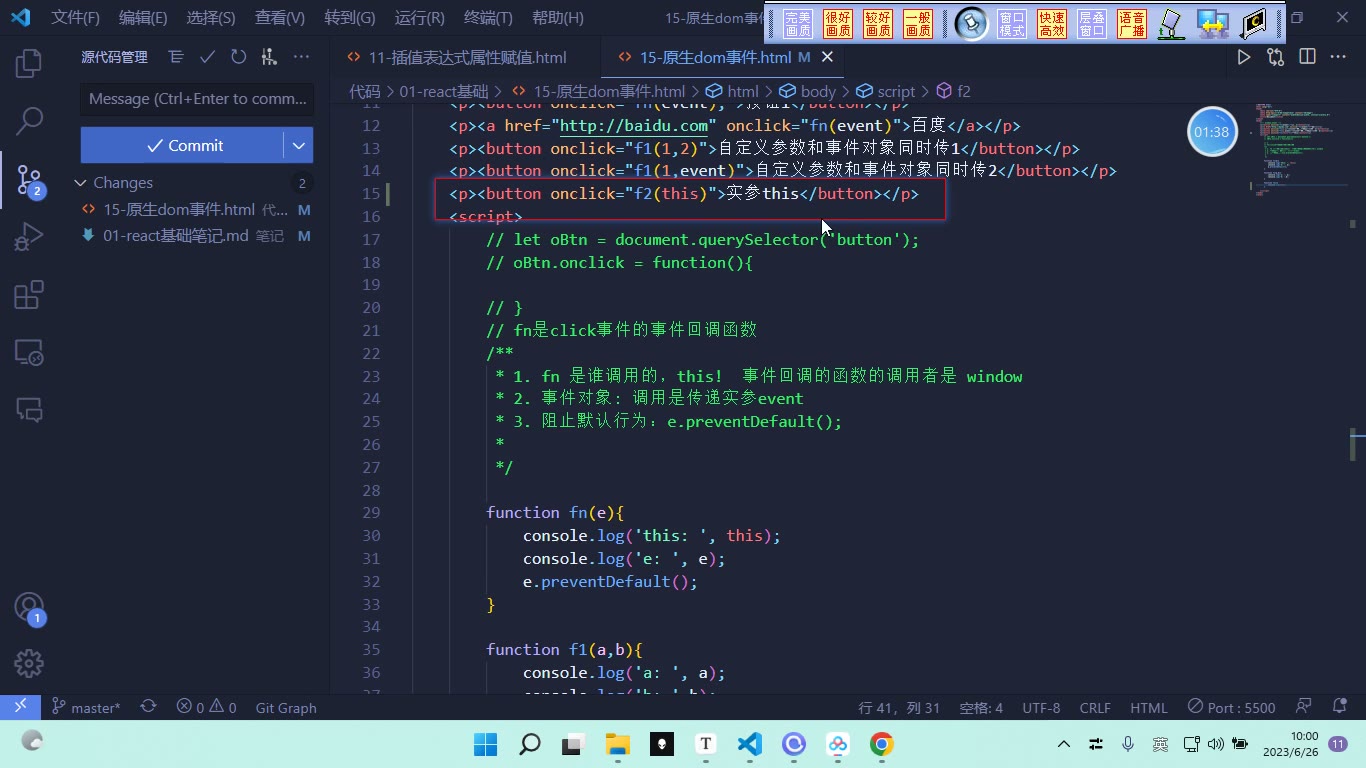This screenshot has width=1366, height=768.
Task: Open the Commit button dropdown arrow
Action: pos(298,145)
